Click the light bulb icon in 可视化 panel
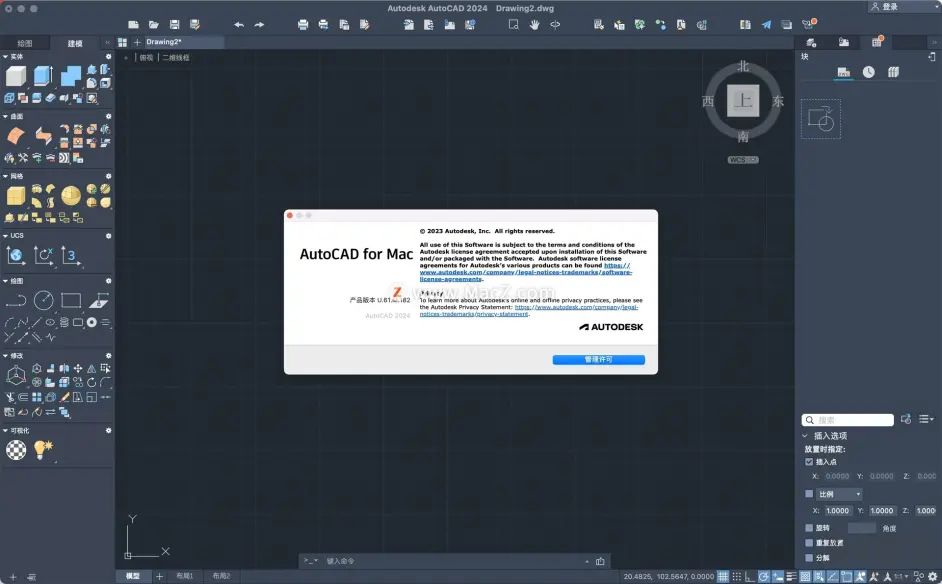The width and height of the screenshot is (942, 584). click(x=44, y=450)
